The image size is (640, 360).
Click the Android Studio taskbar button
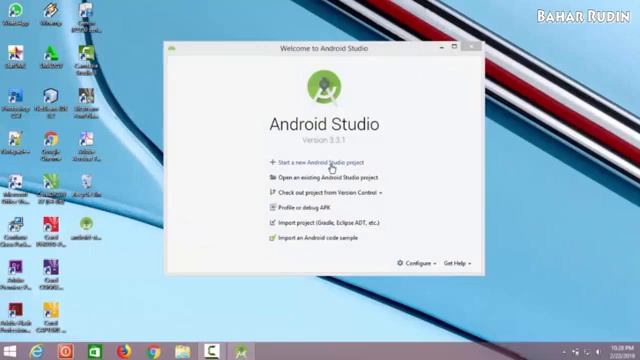[x=241, y=351]
